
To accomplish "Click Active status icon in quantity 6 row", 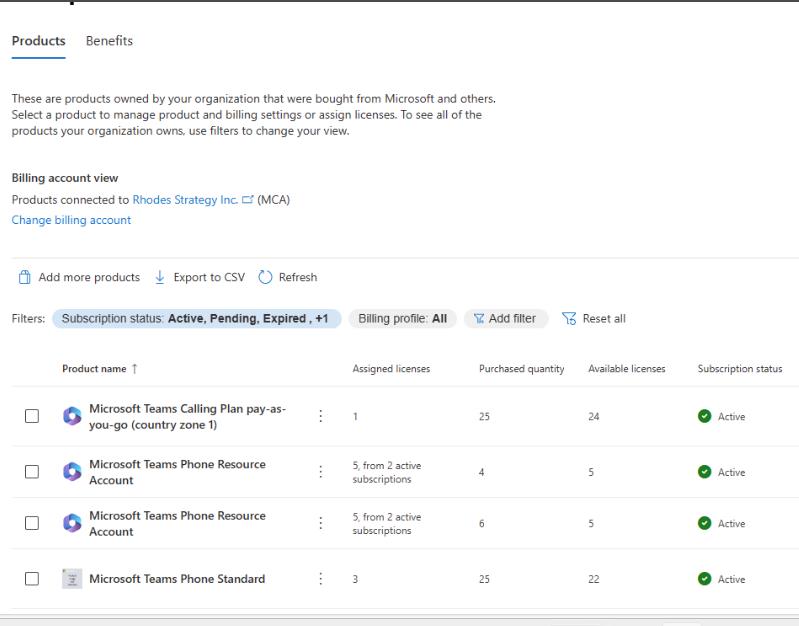I will pyautogui.click(x=705, y=523).
